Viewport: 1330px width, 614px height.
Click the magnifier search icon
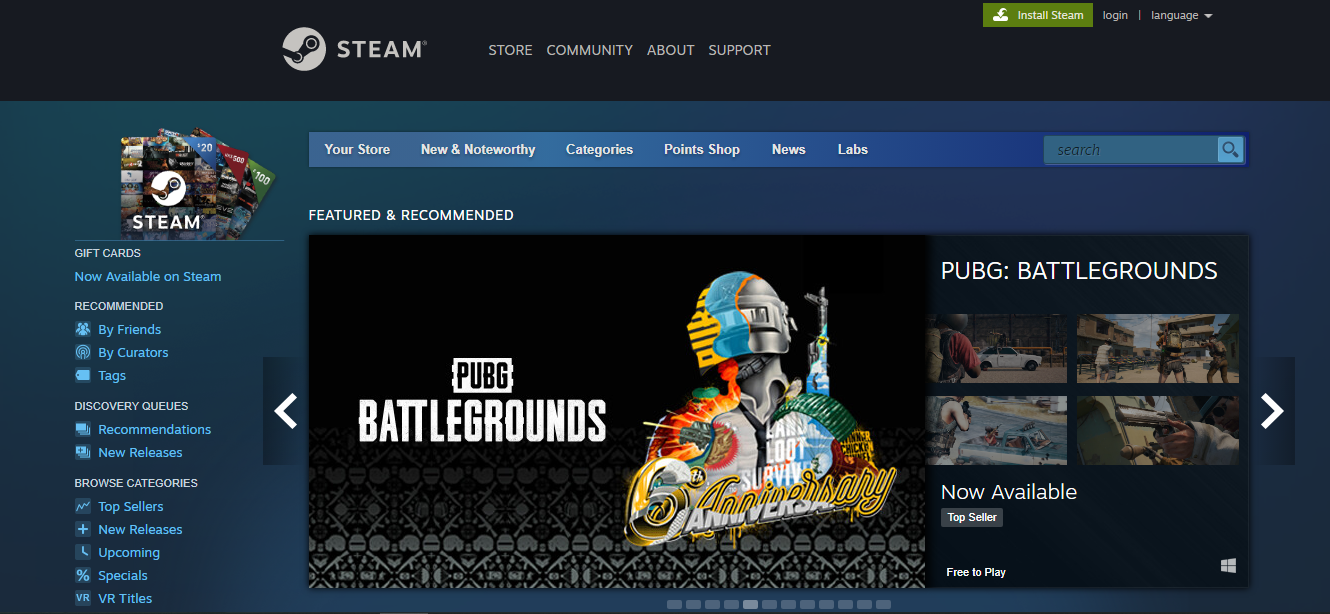[1230, 150]
